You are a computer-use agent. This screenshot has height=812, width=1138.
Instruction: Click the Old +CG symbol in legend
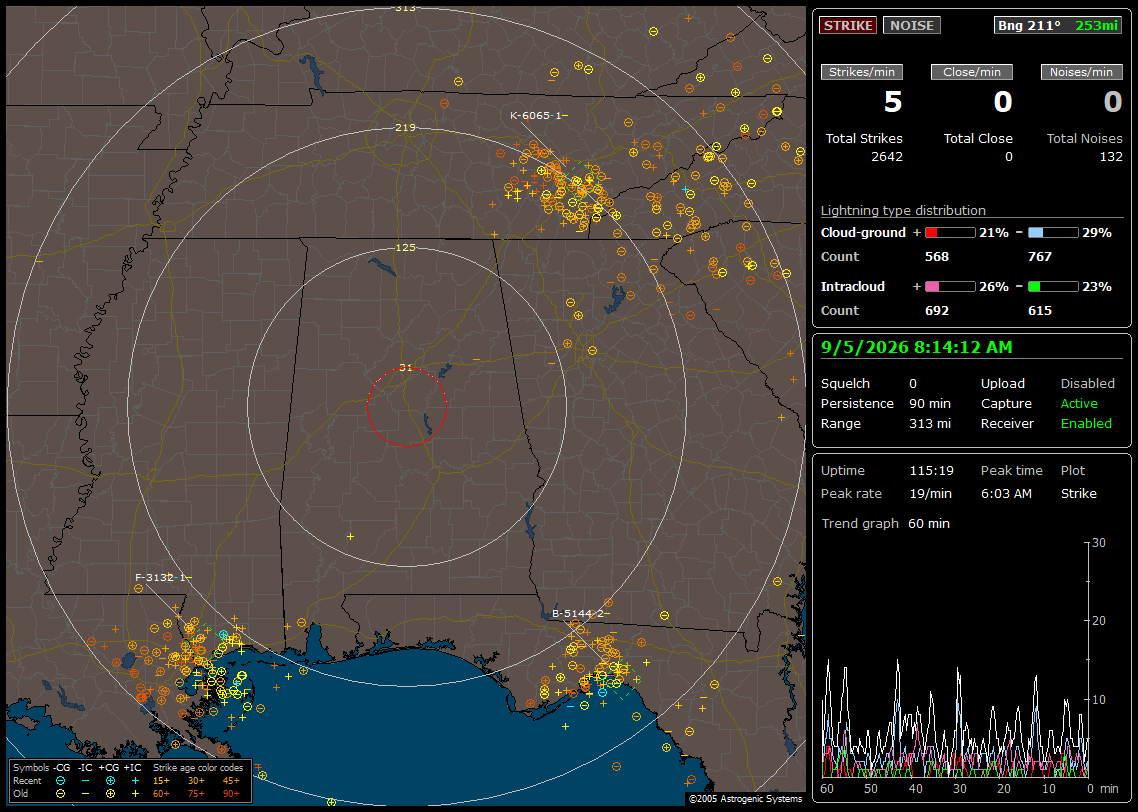(110, 794)
